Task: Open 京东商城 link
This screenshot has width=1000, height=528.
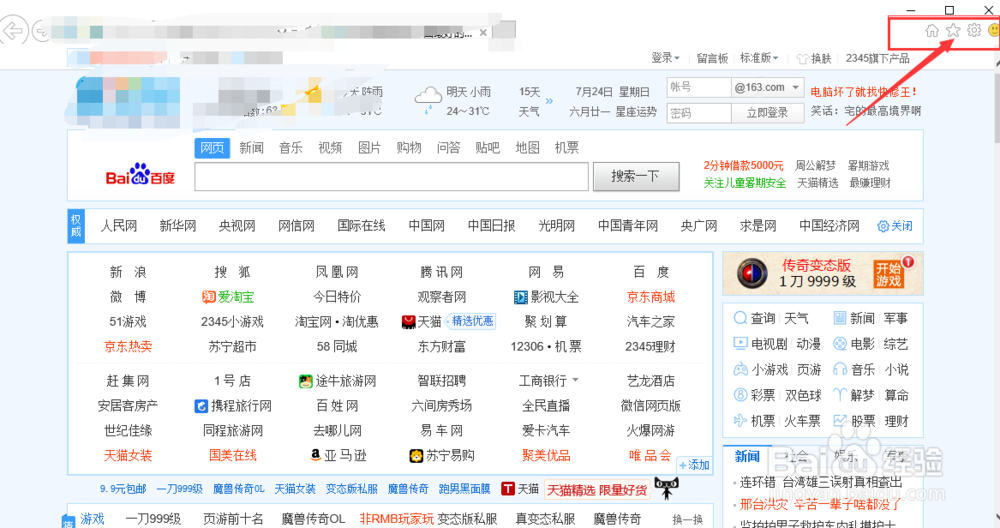Action: (x=651, y=297)
